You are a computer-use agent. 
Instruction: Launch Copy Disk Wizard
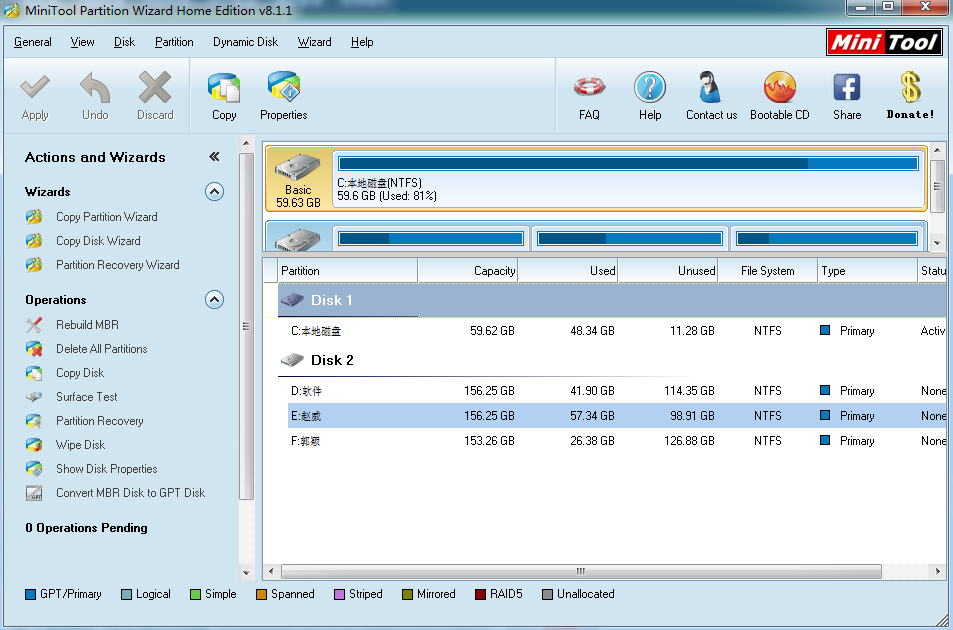(x=98, y=241)
